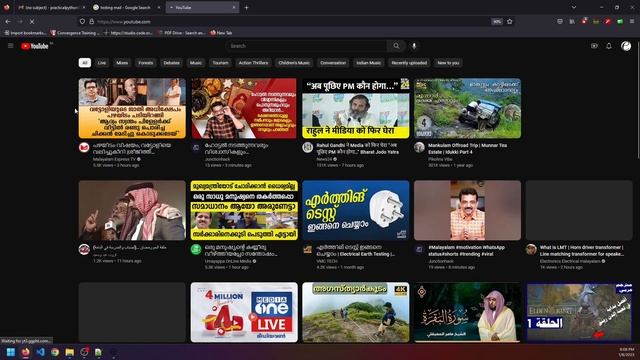Screen dimensions: 640x360
Task: Stop page loading with the X button
Action: click(32, 22)
